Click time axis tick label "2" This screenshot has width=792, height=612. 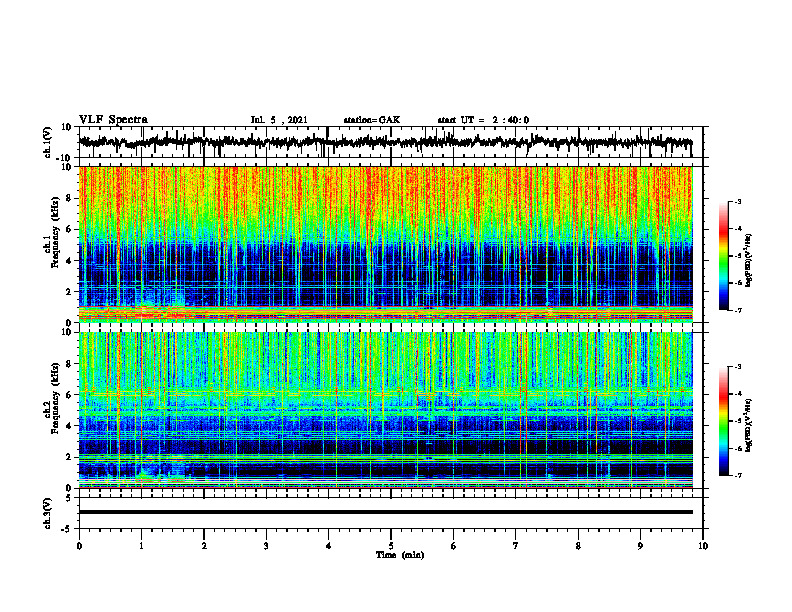(x=204, y=546)
